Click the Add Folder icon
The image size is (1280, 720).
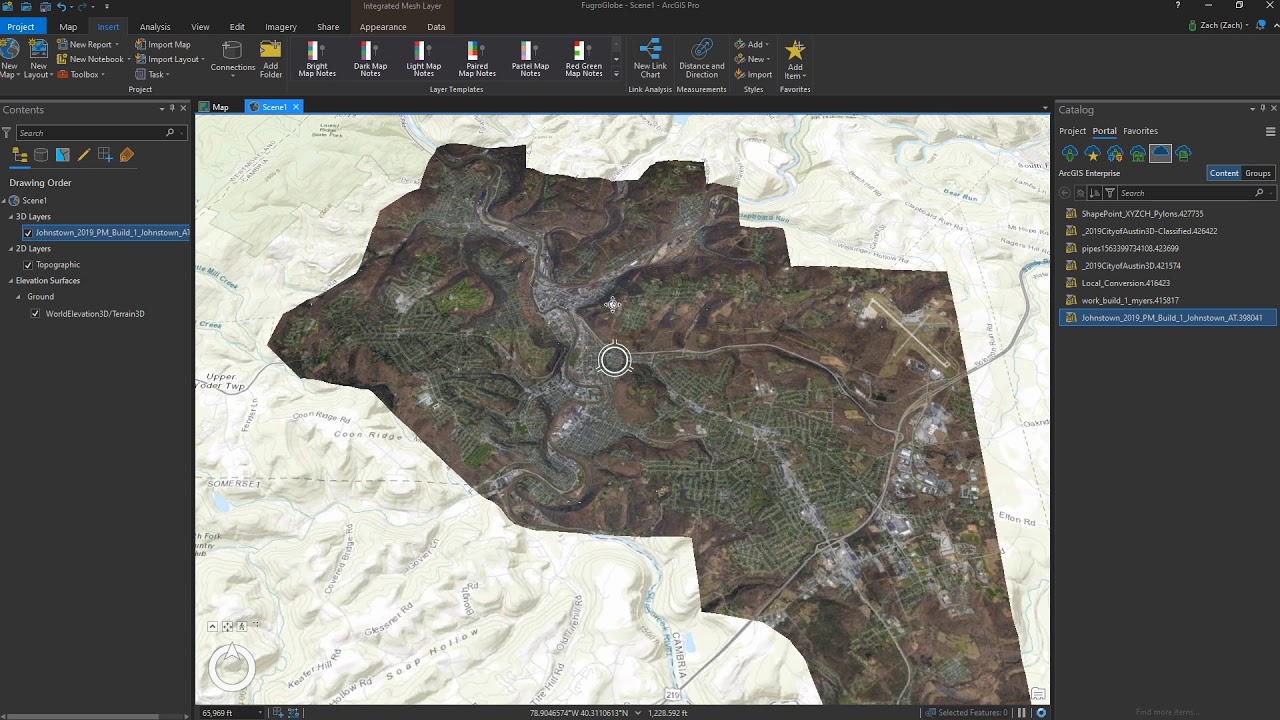tap(271, 58)
